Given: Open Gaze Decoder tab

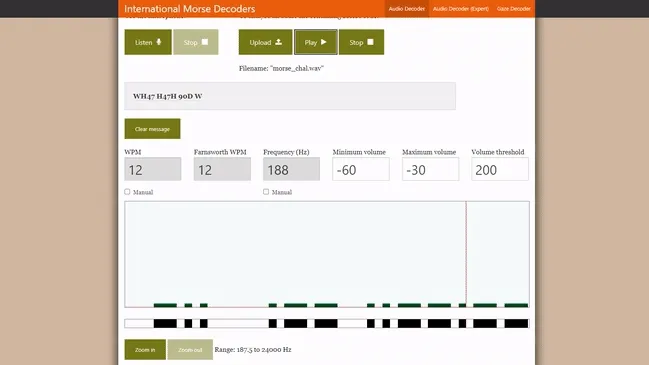Looking at the screenshot, I should (513, 9).
